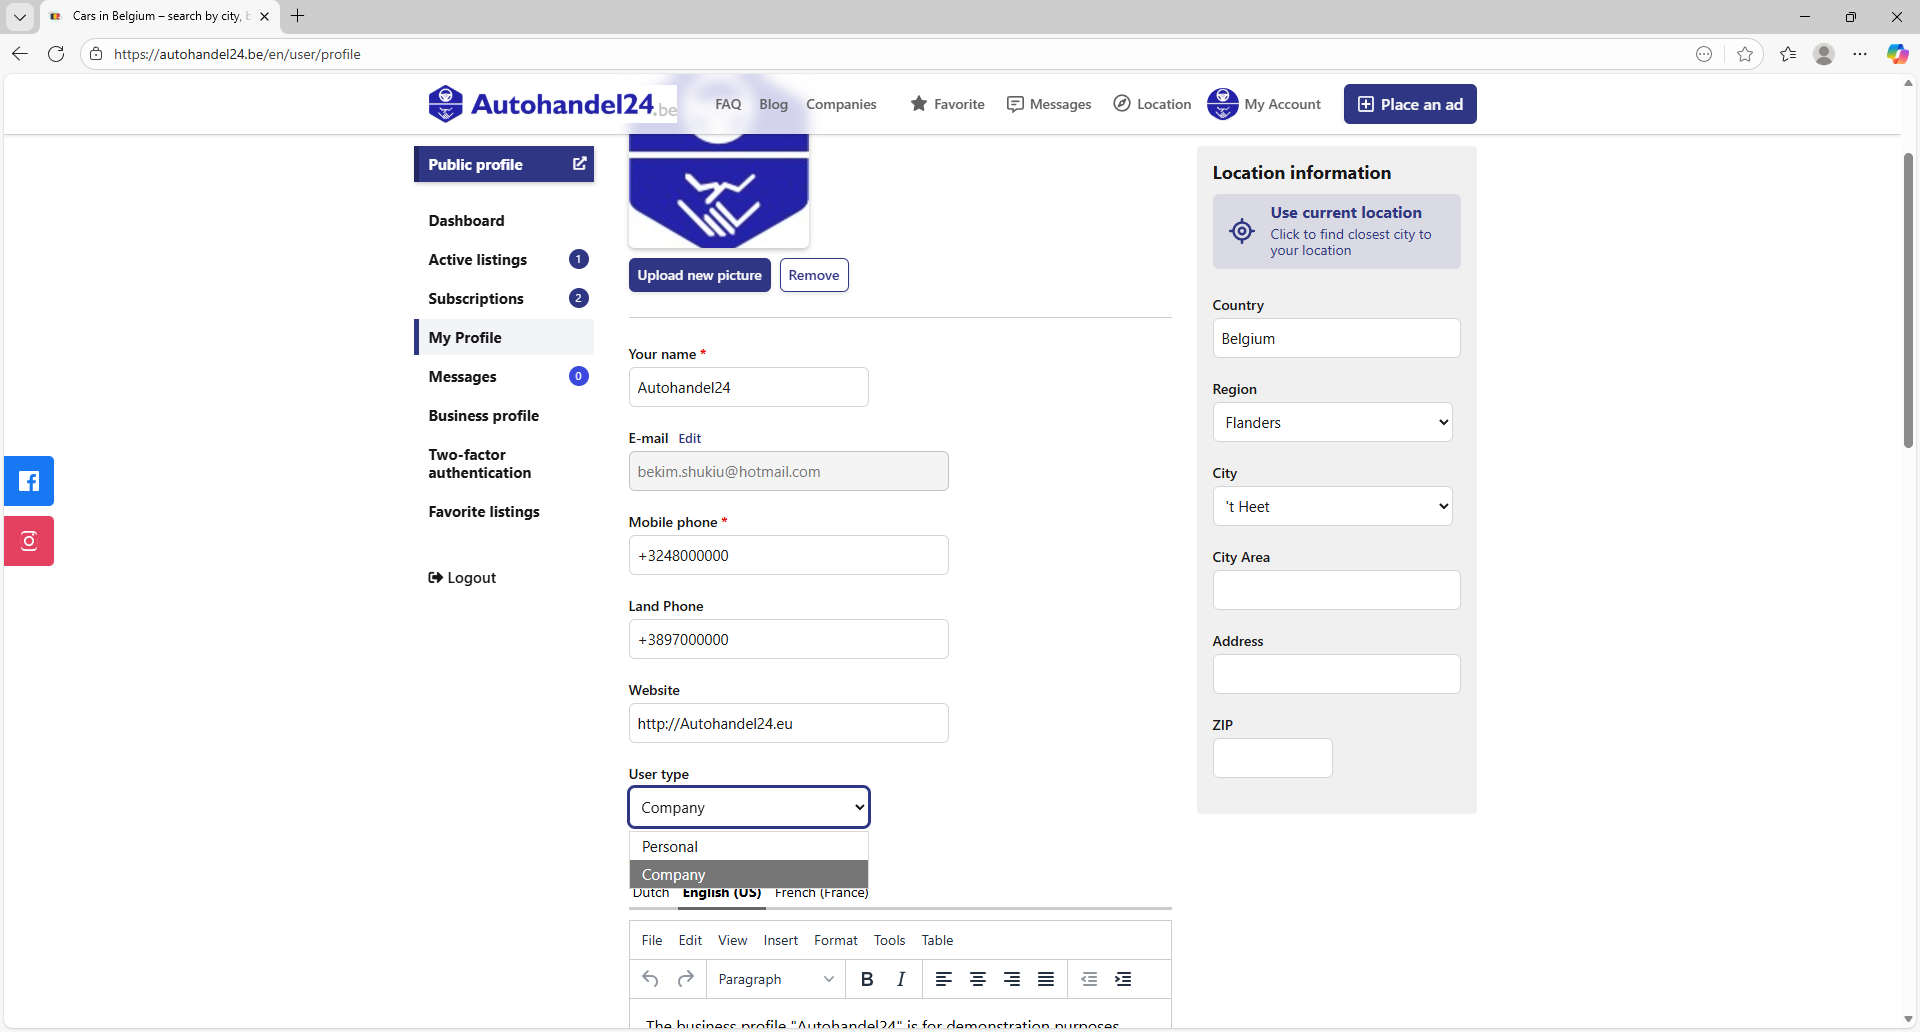Open the Paragraph style dropdown

[x=775, y=979]
